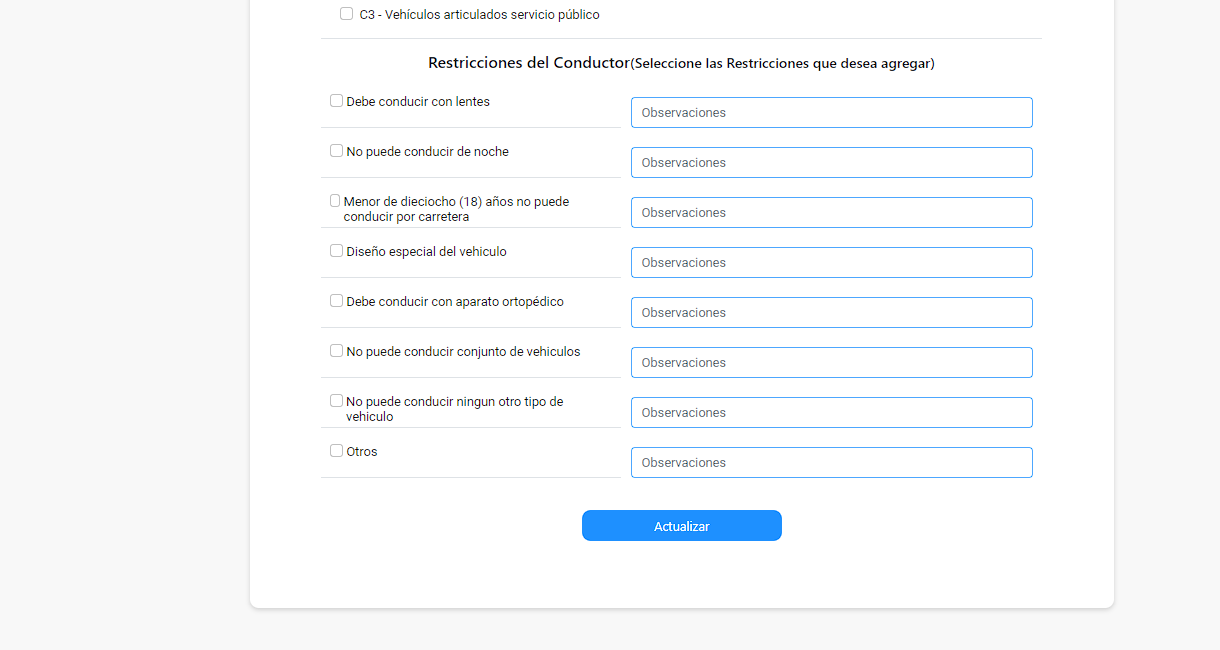This screenshot has width=1220, height=650.
Task: Click 'No puede conducir conjunto de vehiculos' label
Action: pyautogui.click(x=463, y=352)
